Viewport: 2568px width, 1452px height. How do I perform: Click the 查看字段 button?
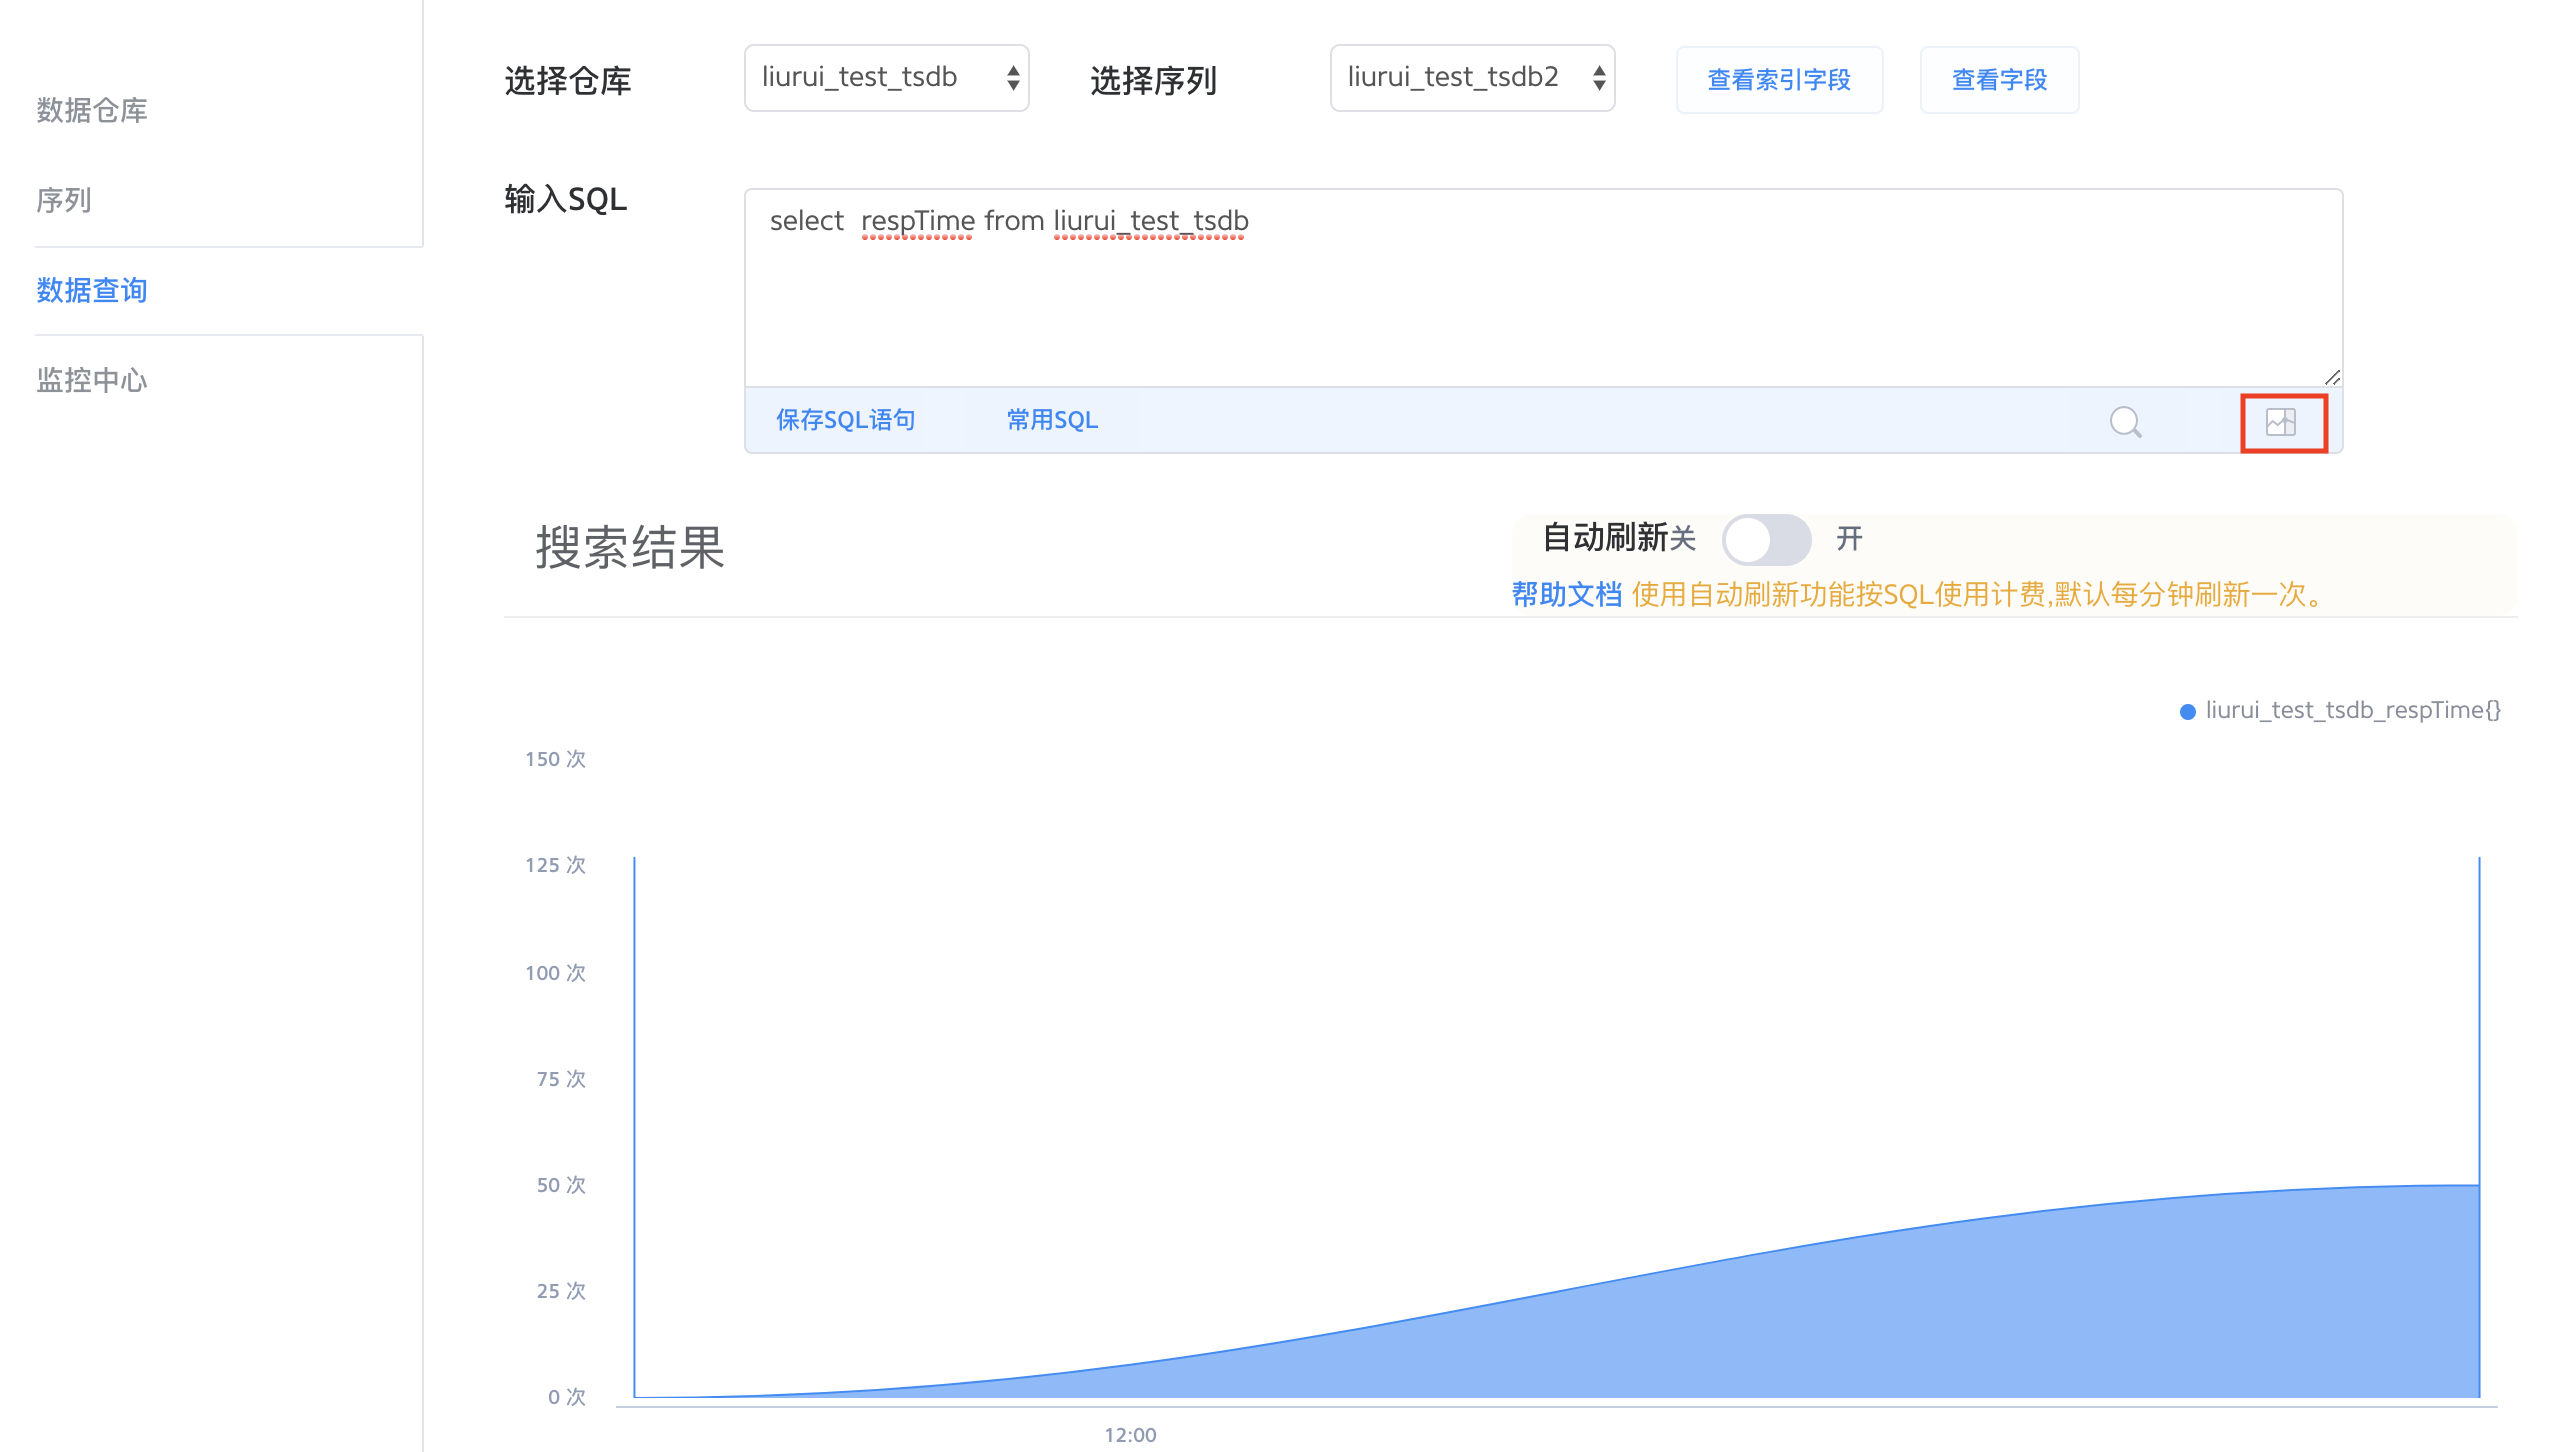(x=1998, y=80)
